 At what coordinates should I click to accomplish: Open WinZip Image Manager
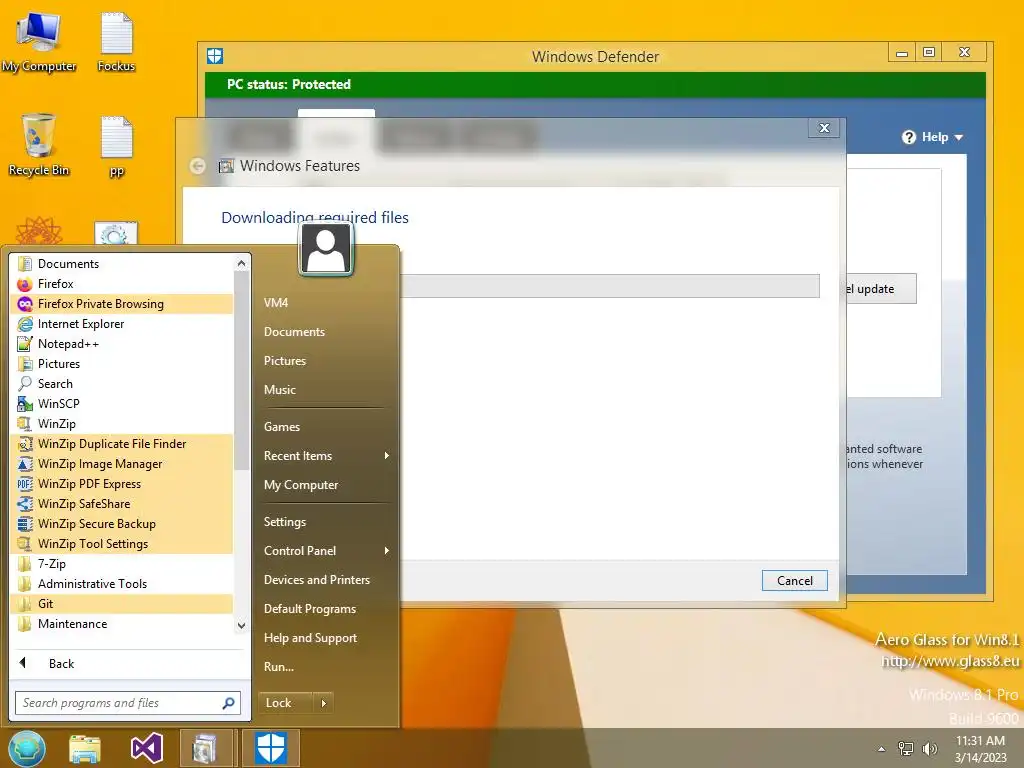coord(122,464)
